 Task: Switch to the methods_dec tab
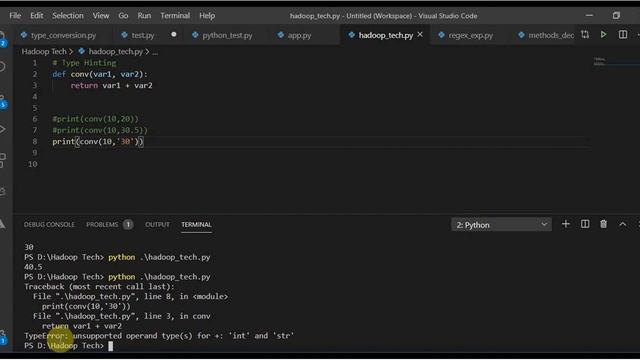[x=550, y=35]
